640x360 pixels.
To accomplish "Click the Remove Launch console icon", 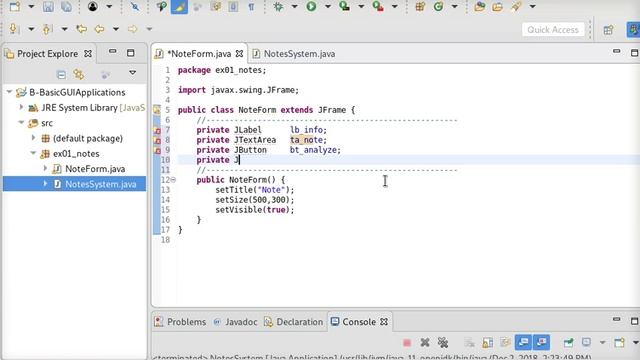I will [x=425, y=342].
